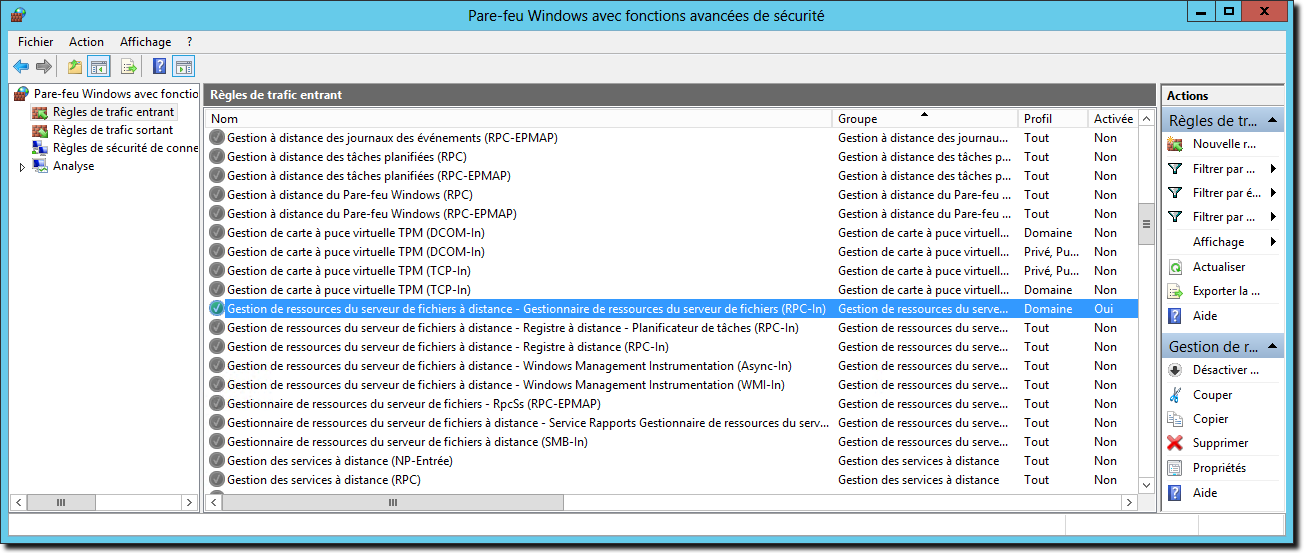Sort by the Activée column header
Screen dimensions: 1304x553
click(1114, 118)
